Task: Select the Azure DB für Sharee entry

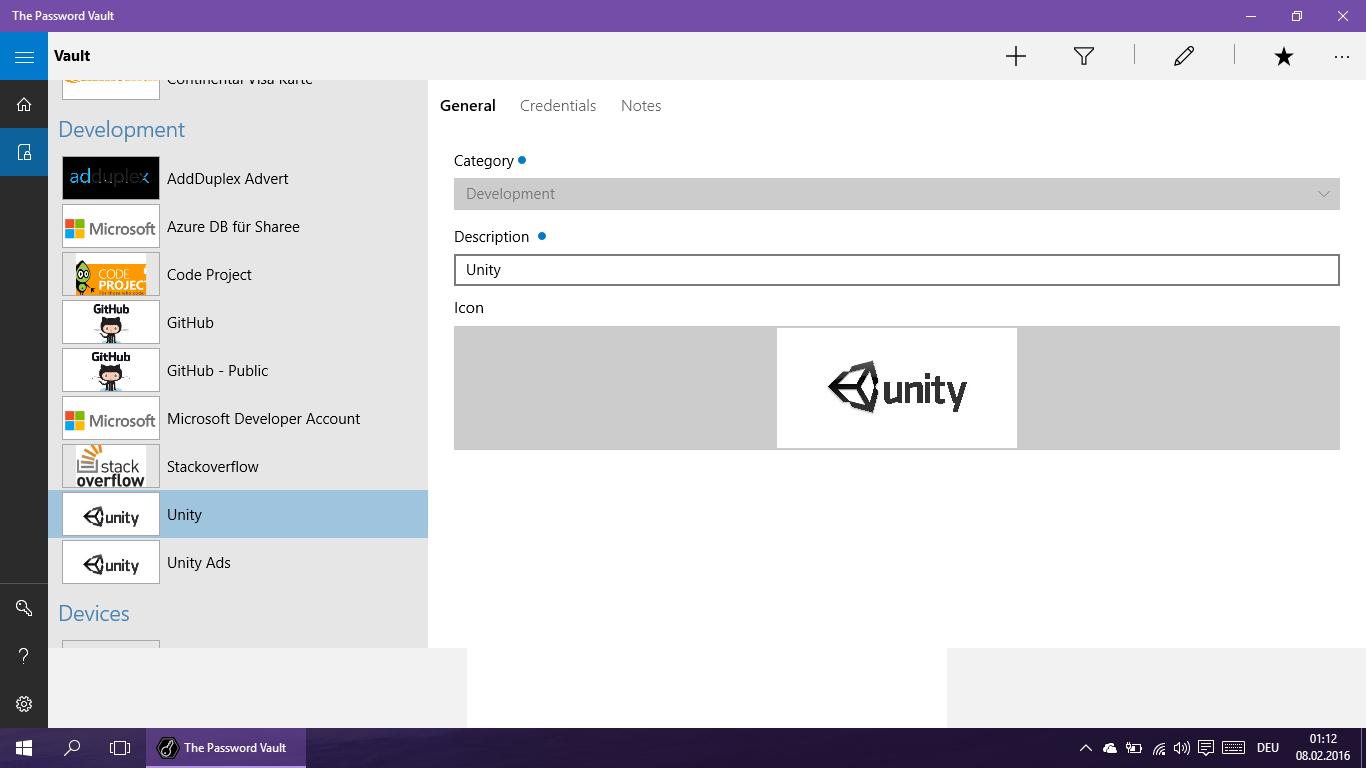Action: 238,226
